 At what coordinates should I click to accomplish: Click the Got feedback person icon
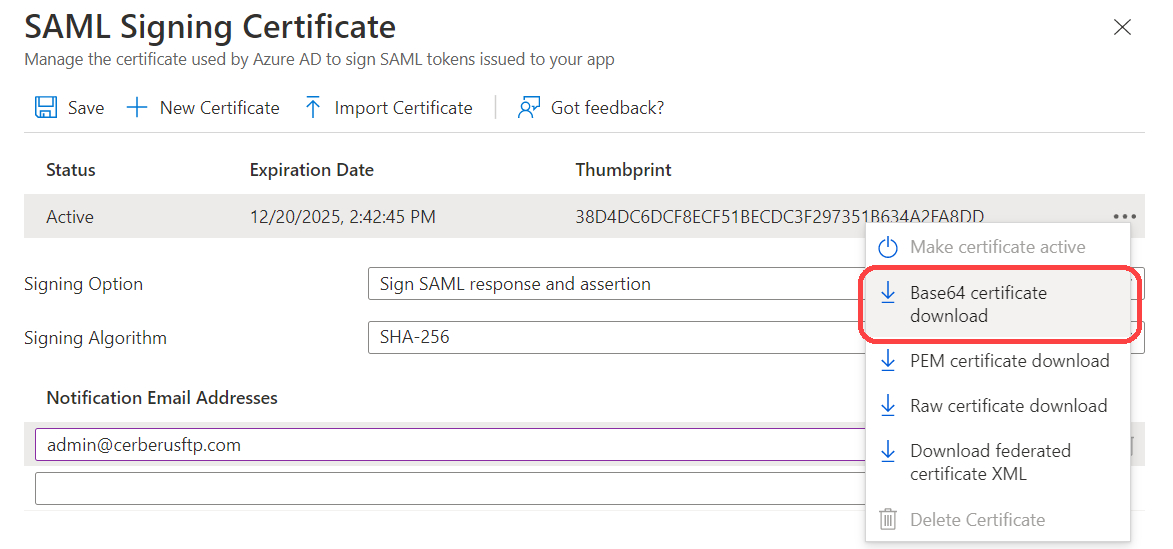(529, 108)
